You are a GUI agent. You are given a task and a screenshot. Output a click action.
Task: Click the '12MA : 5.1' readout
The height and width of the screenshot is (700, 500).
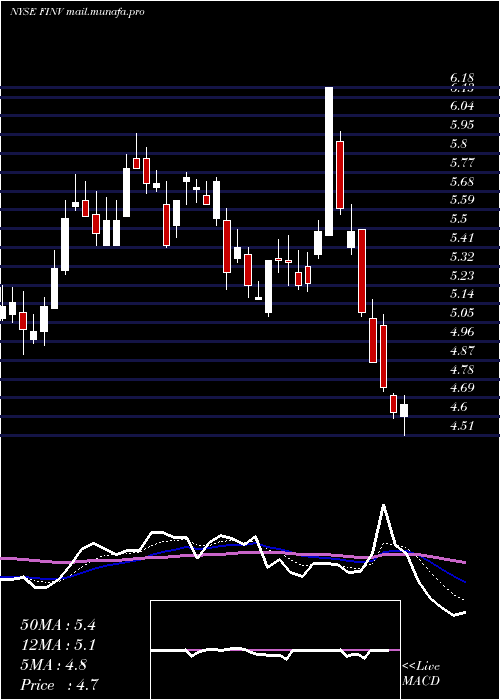point(58,645)
